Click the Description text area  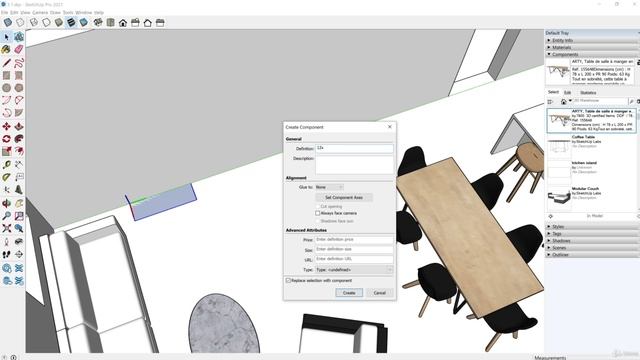click(354, 164)
